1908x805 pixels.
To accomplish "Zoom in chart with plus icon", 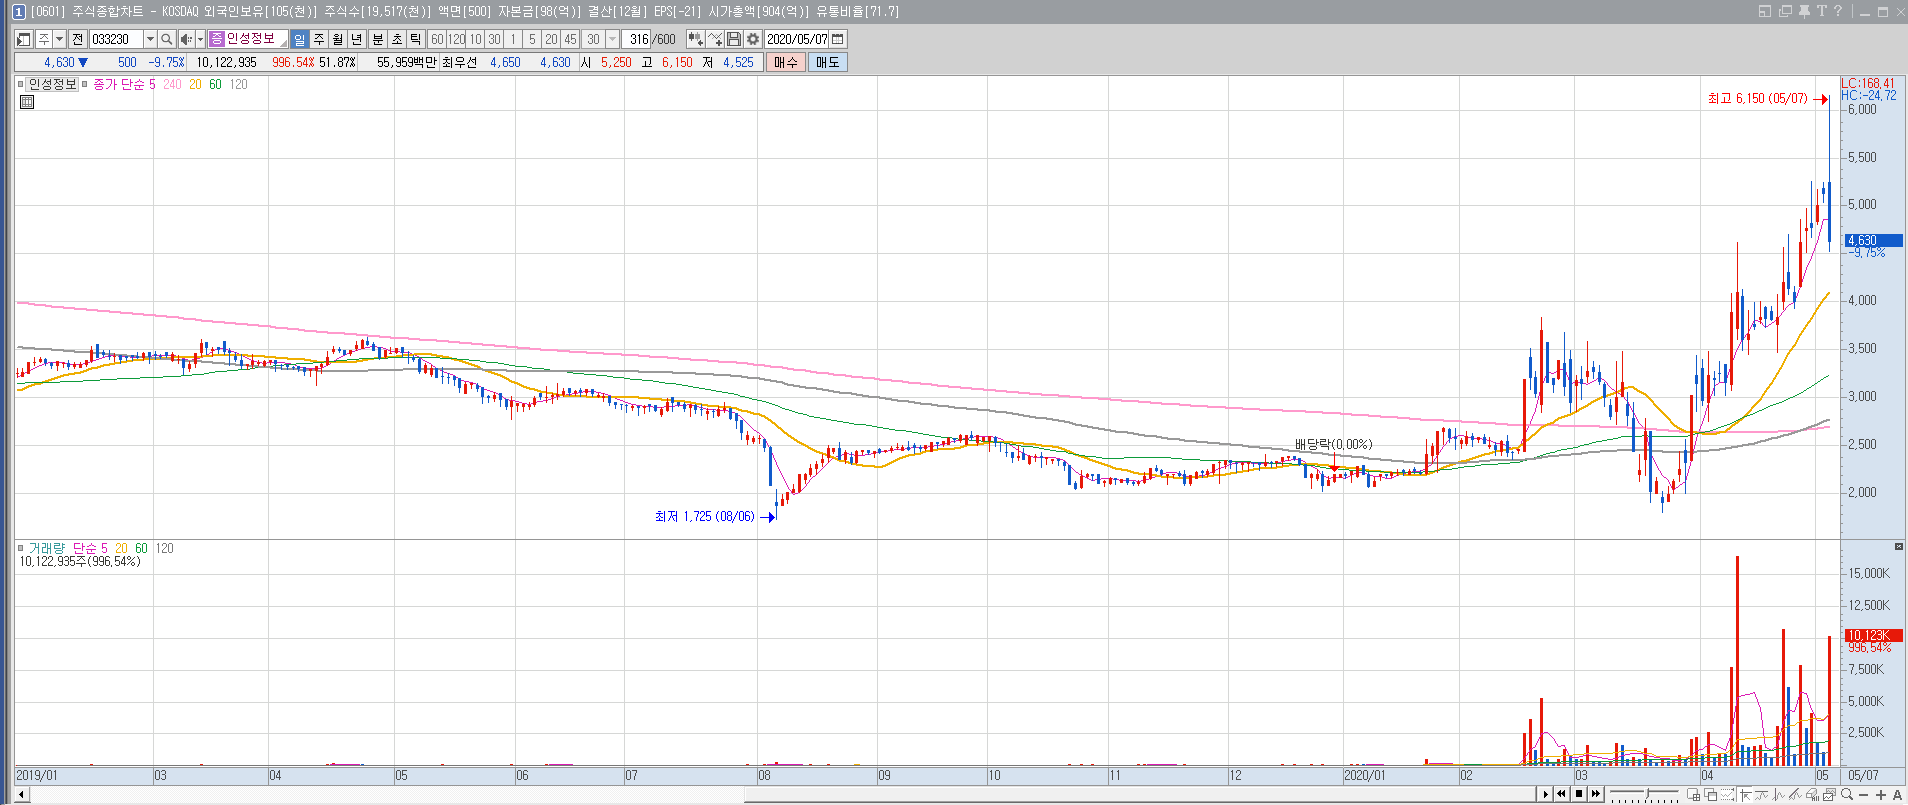I will (x=1881, y=794).
